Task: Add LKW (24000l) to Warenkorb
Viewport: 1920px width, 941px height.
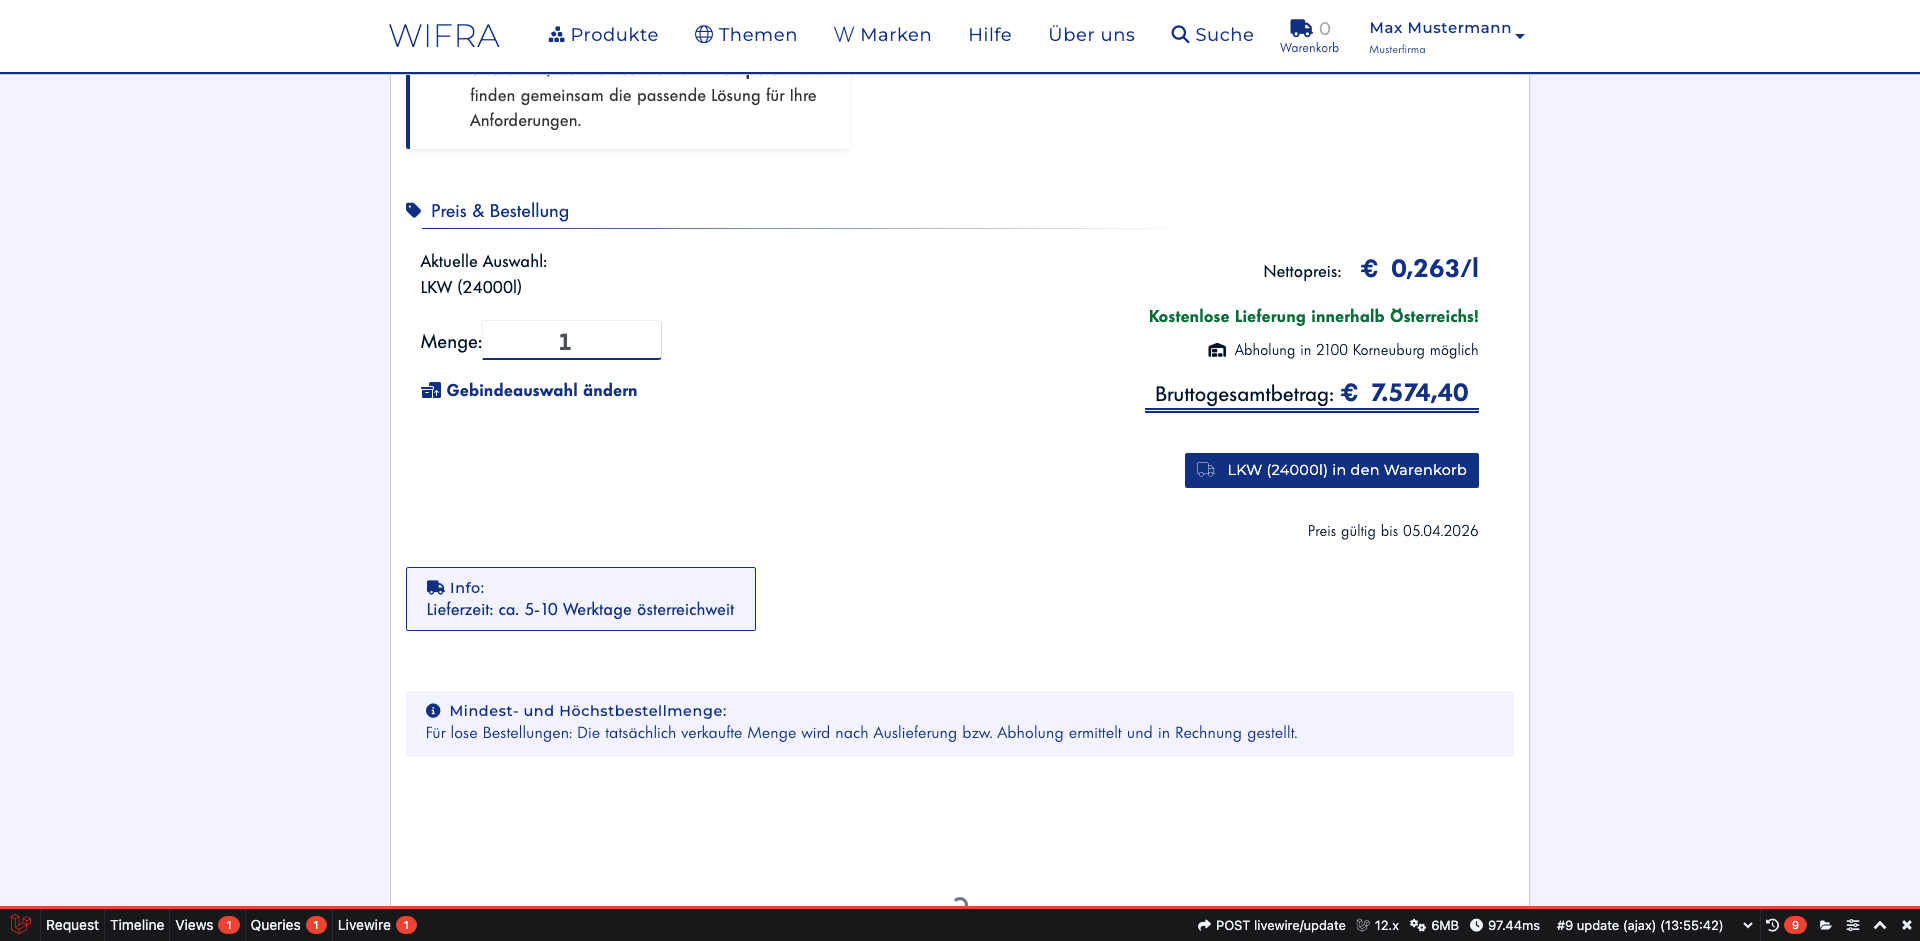Action: click(1331, 470)
